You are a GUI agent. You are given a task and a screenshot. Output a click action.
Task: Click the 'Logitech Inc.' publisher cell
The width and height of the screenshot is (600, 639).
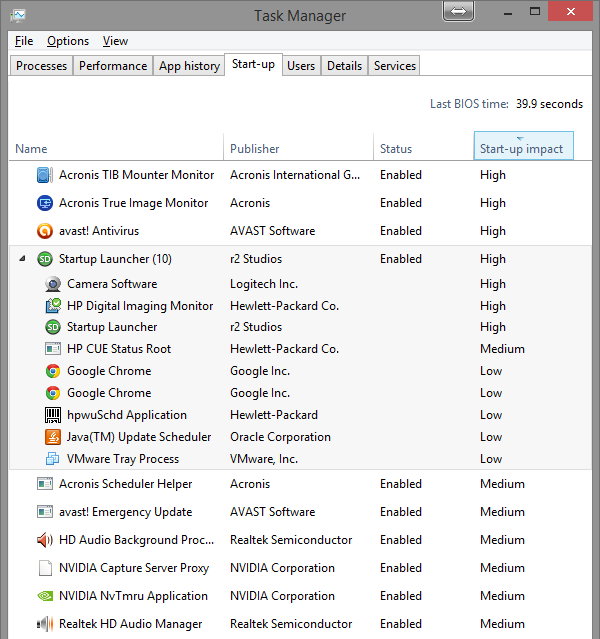264,284
